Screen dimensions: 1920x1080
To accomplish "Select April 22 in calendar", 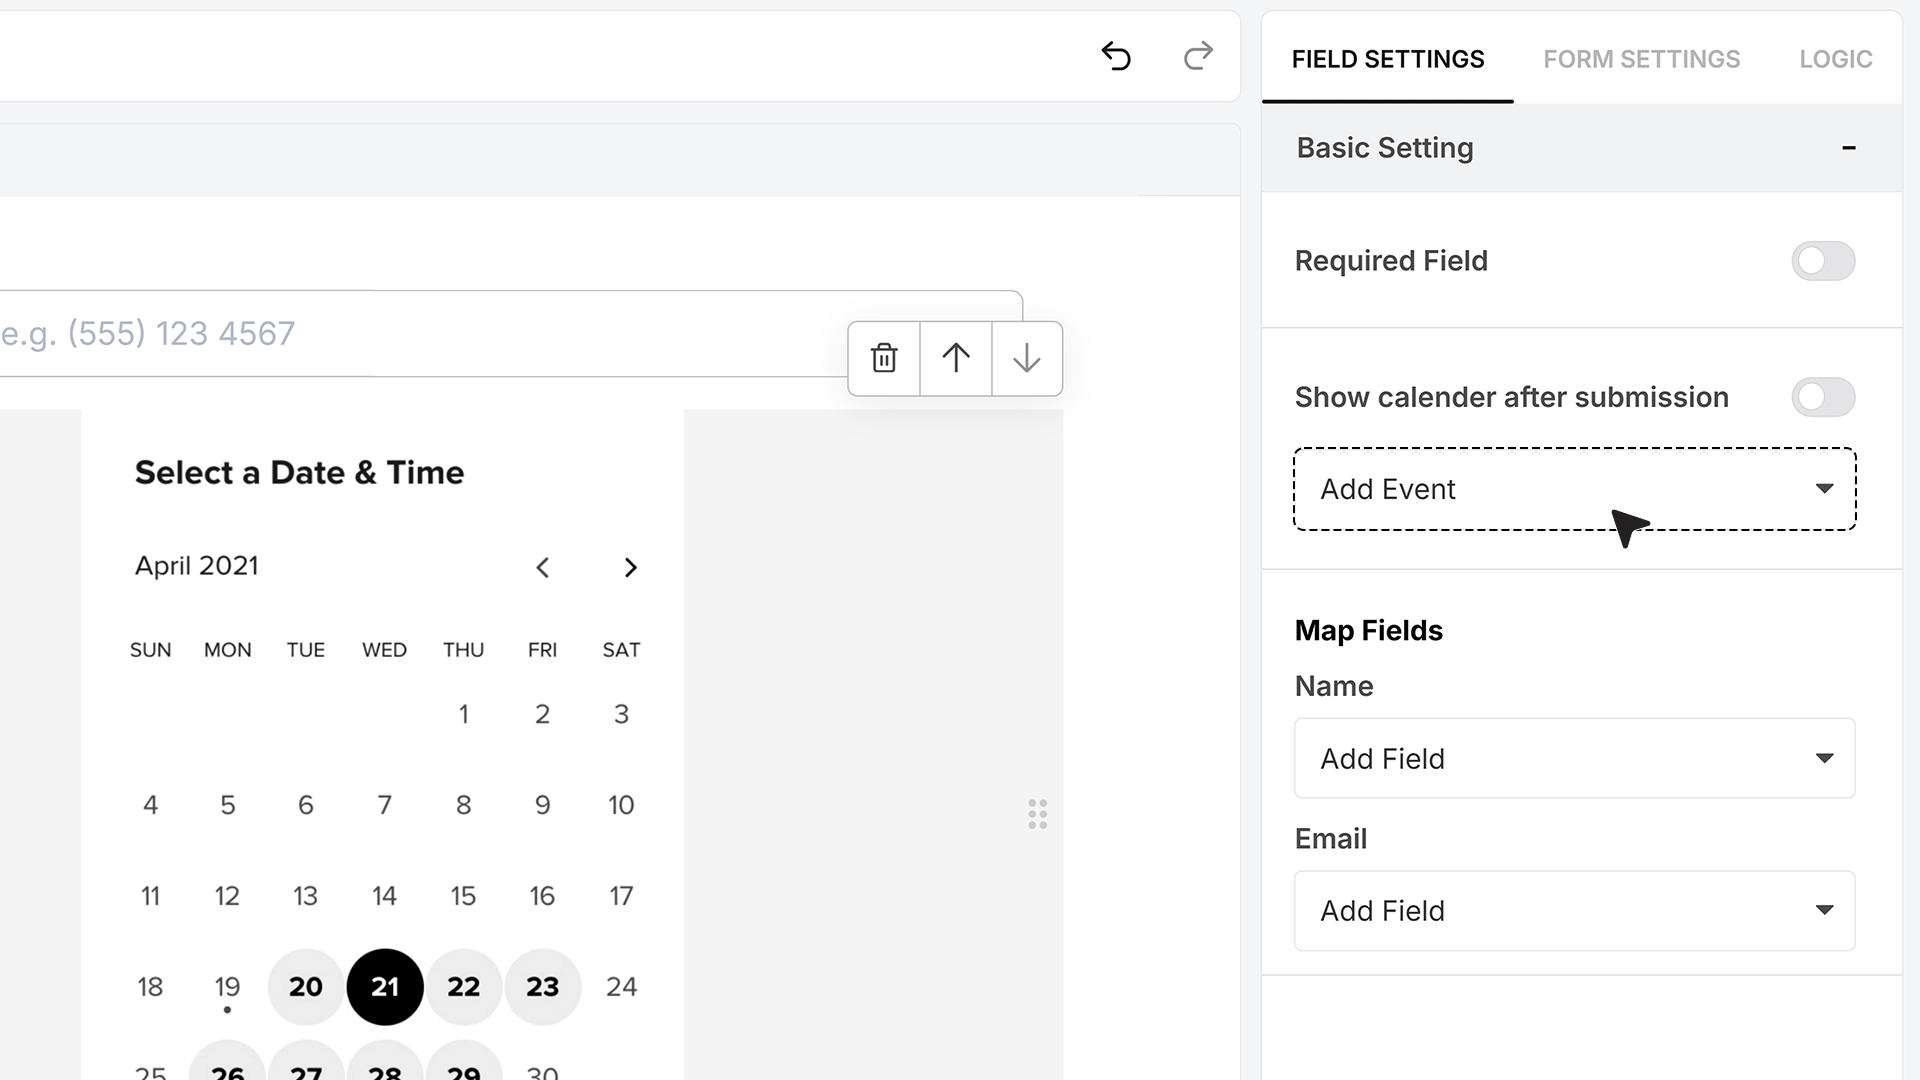I will coord(464,987).
